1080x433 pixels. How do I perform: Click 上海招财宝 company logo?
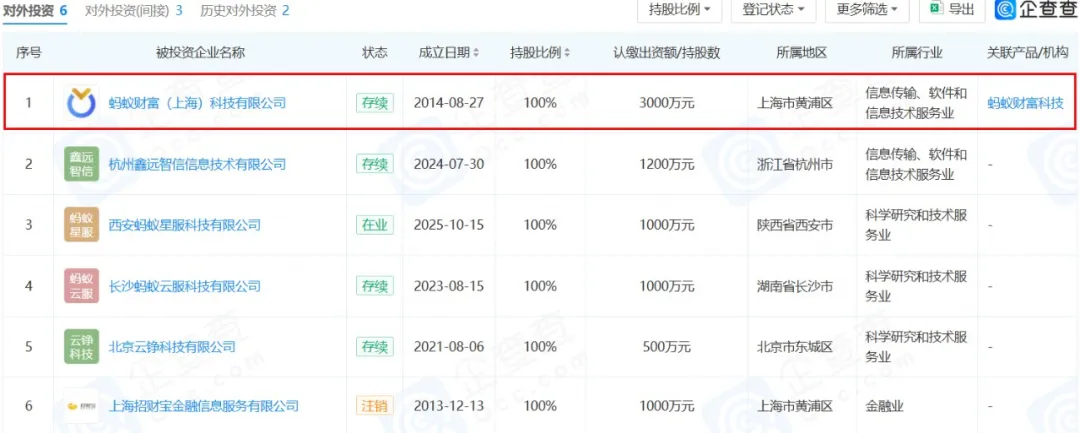coord(81,406)
